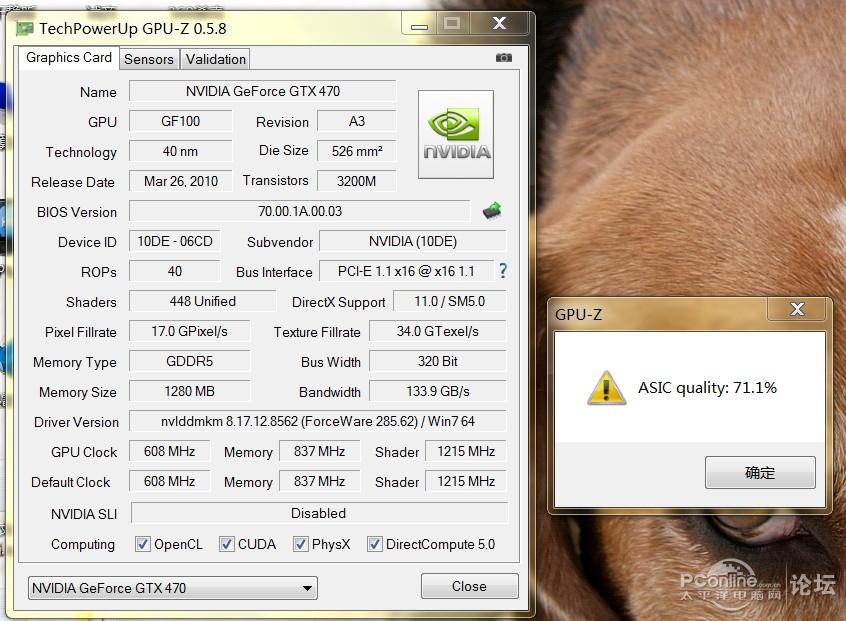Click the Revision field A3
The width and height of the screenshot is (846, 621).
coord(357,121)
